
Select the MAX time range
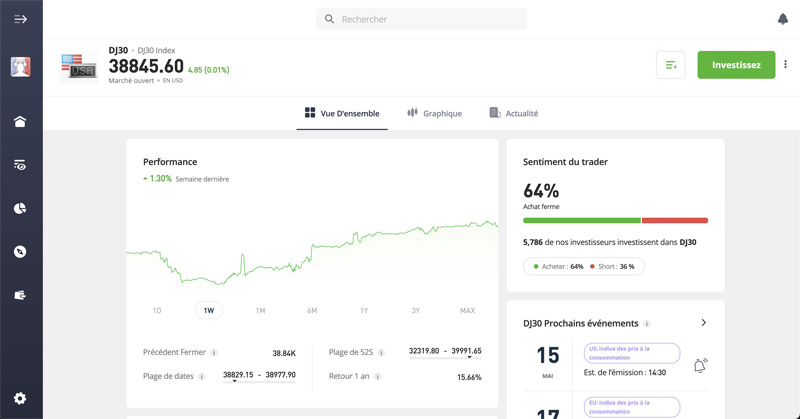click(x=467, y=310)
